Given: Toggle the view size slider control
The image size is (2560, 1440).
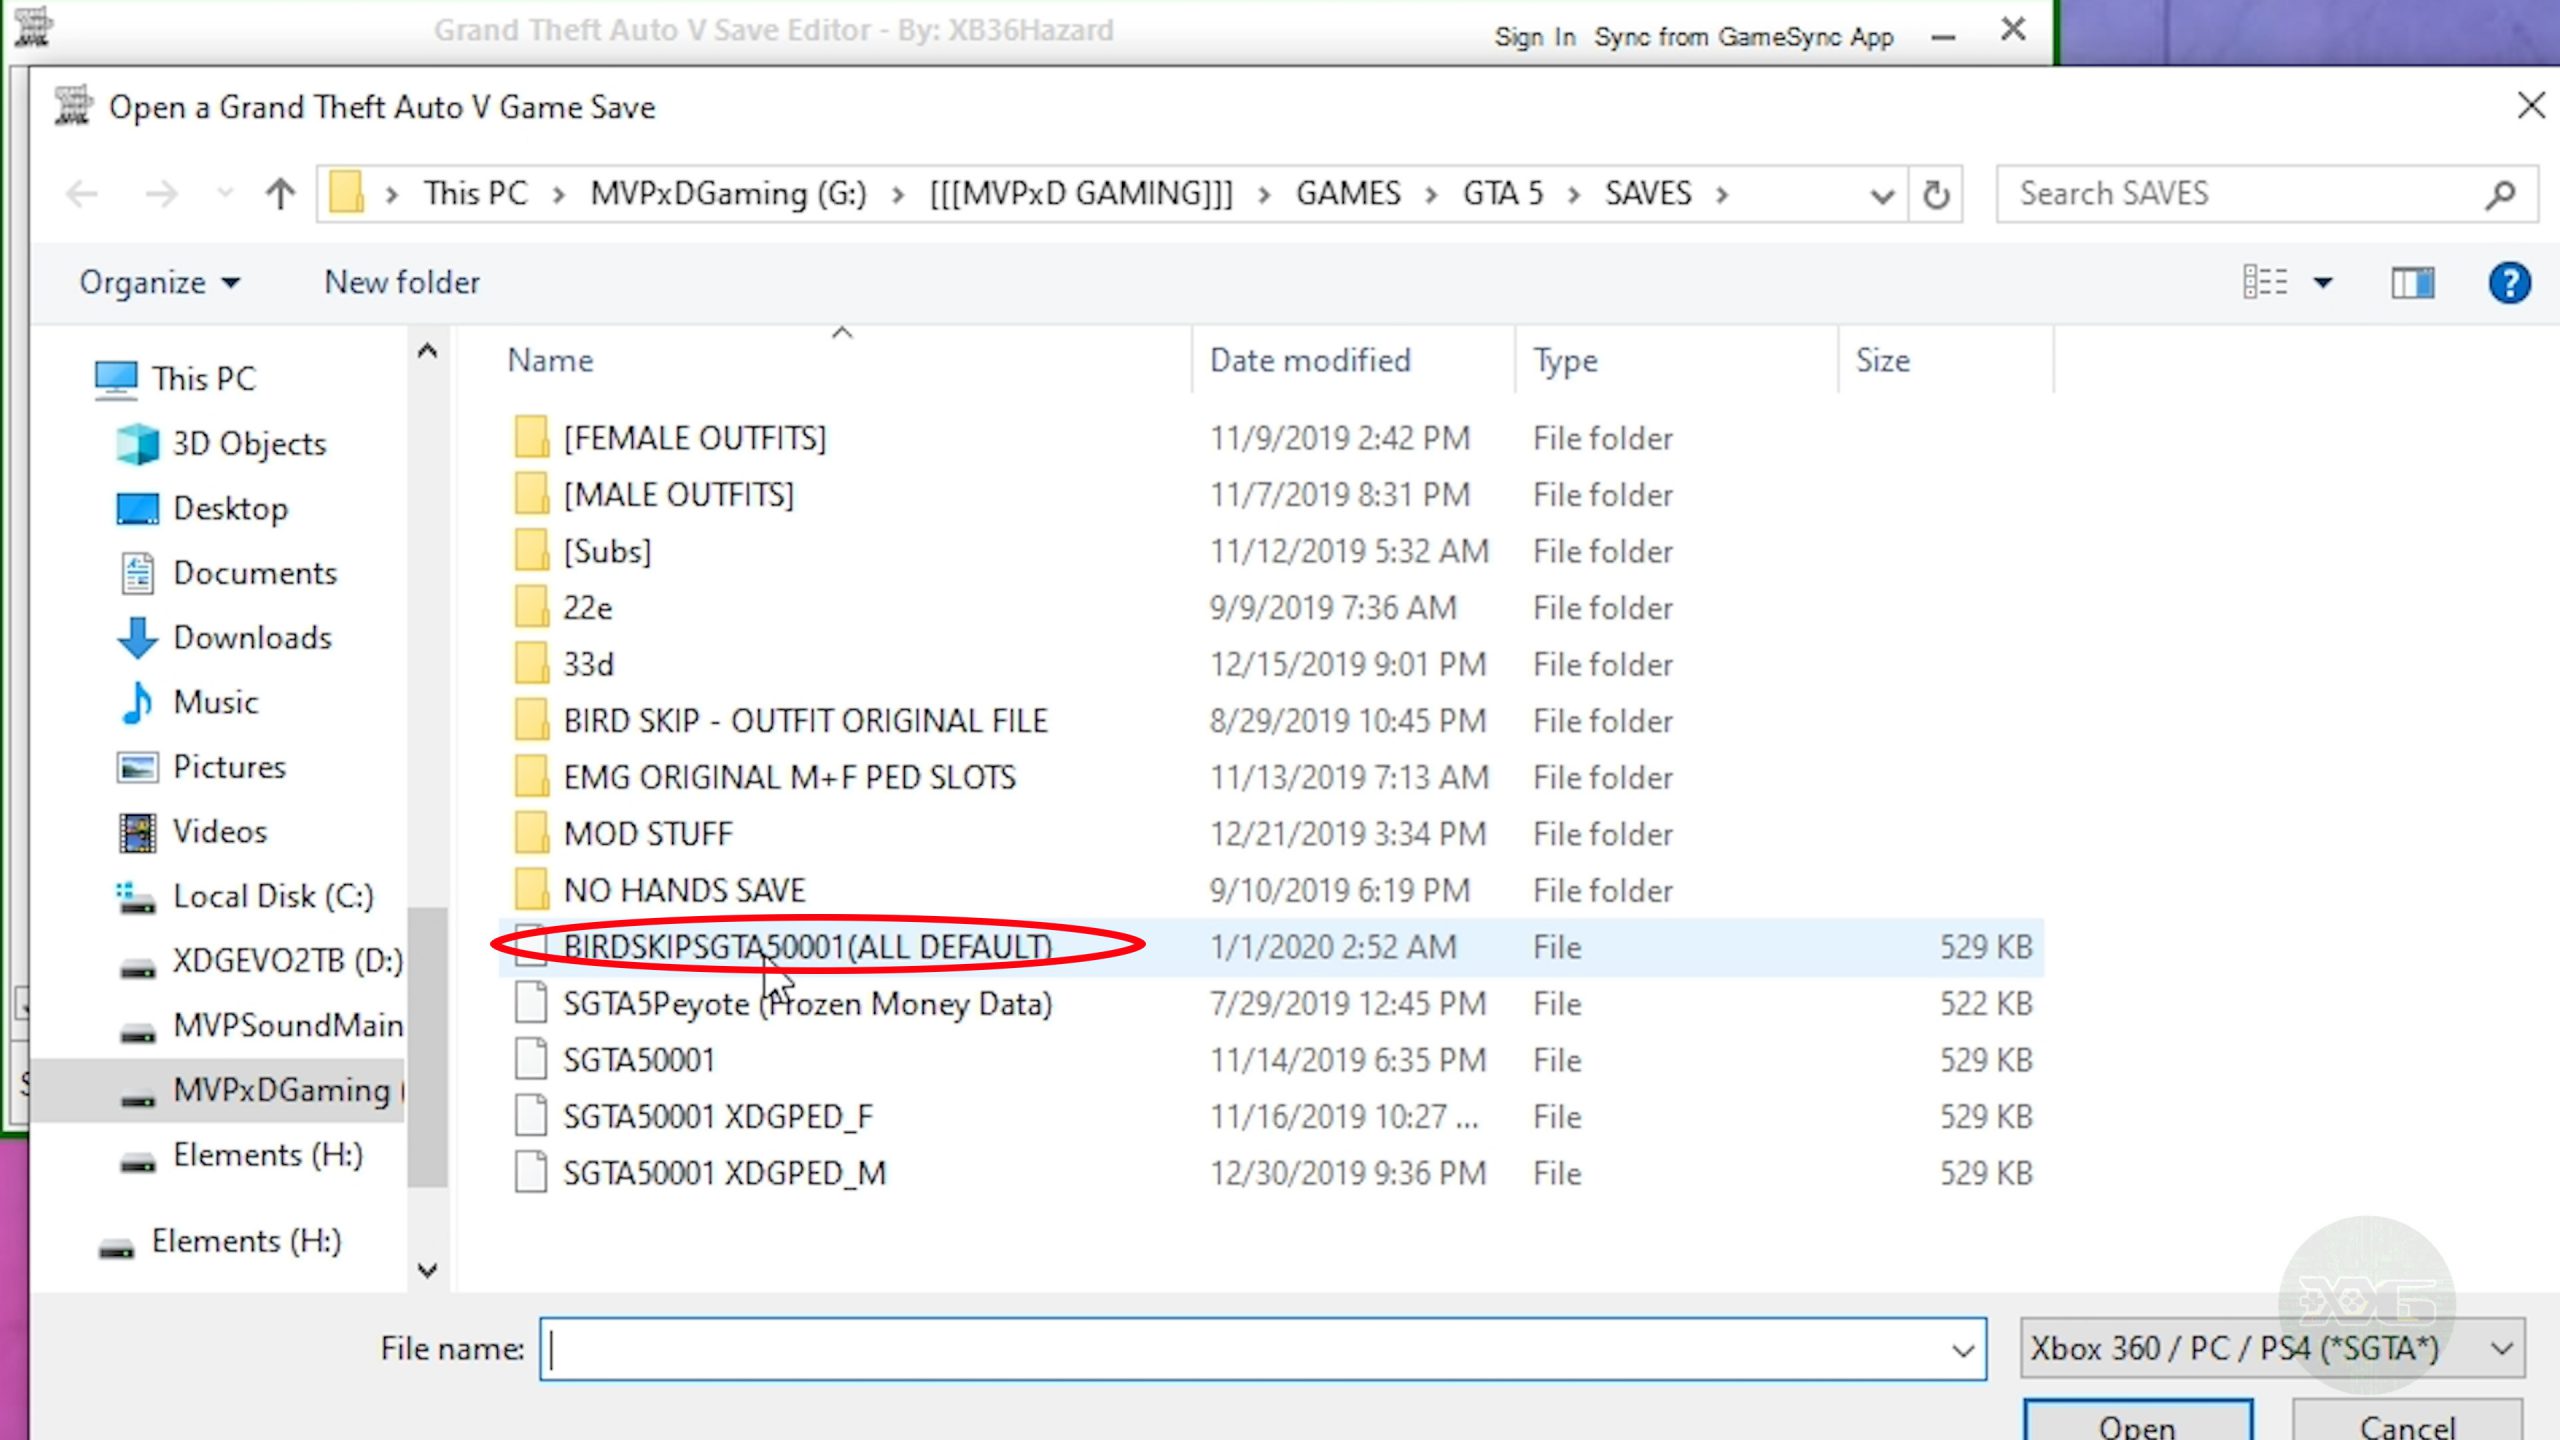Looking at the screenshot, I should point(2323,281).
